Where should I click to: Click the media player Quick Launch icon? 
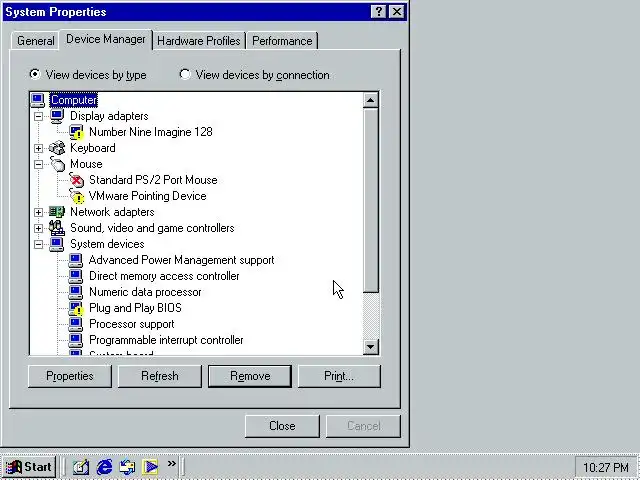[x=150, y=467]
